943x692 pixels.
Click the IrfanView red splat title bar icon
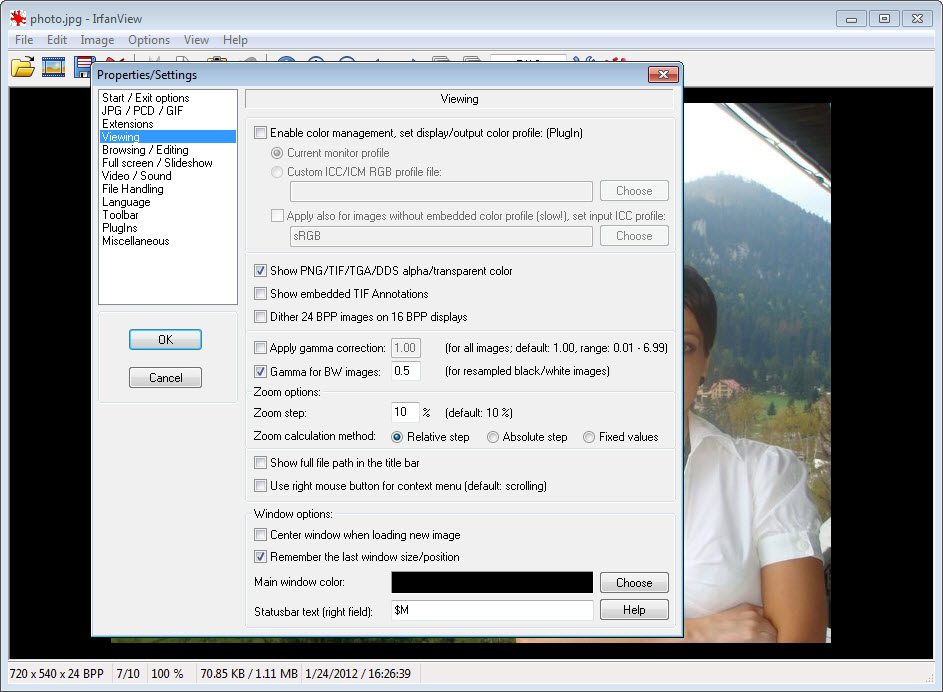18,19
